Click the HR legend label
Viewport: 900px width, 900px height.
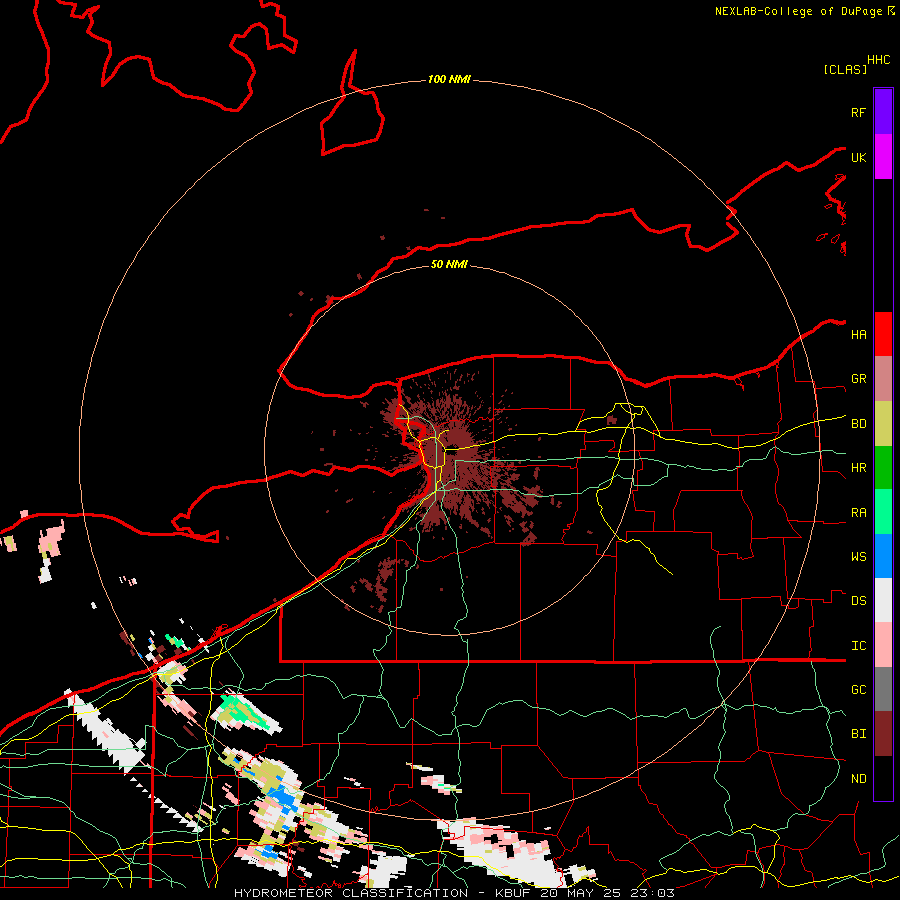pos(858,468)
